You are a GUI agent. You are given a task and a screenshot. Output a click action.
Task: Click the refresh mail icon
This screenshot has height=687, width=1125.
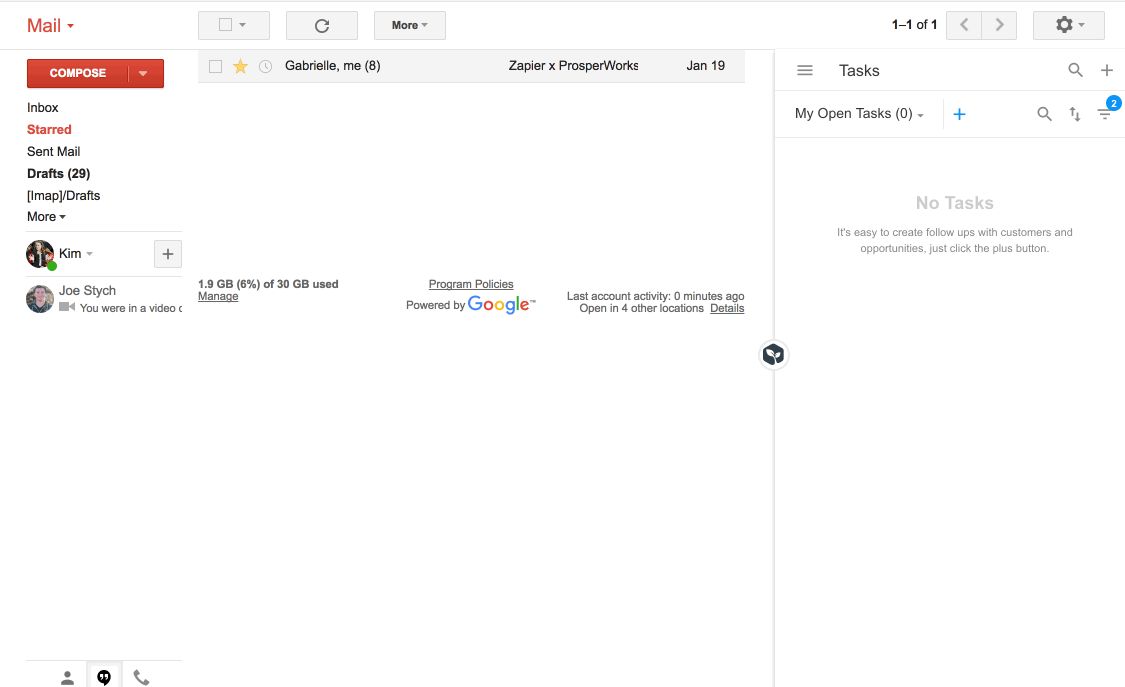(x=321, y=26)
